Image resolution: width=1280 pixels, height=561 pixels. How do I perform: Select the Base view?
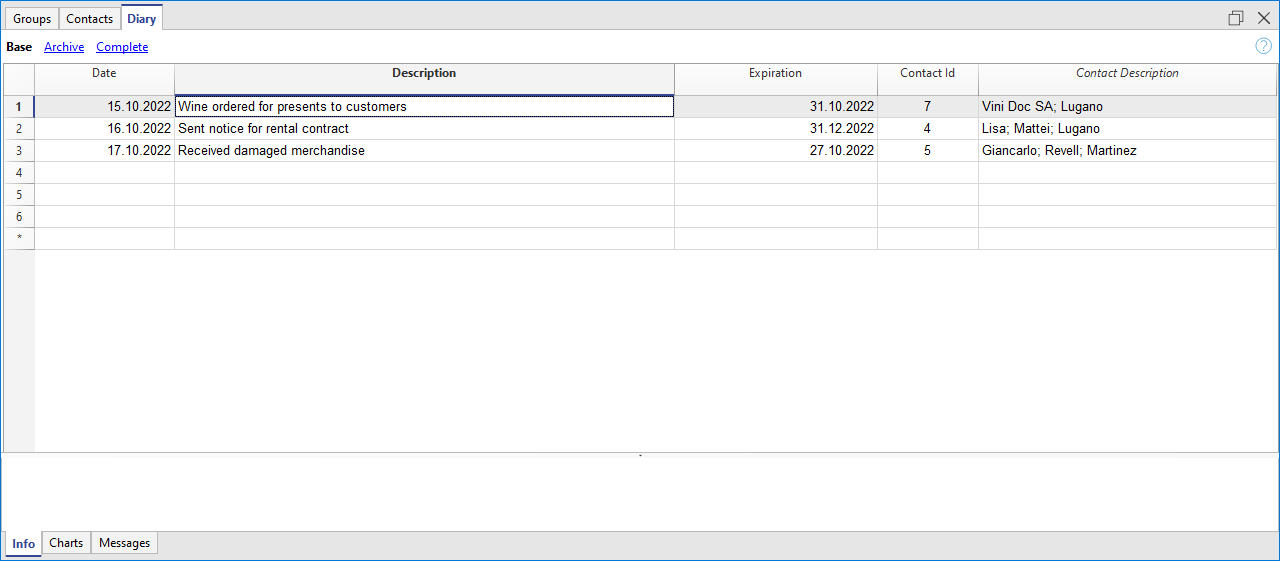point(19,47)
